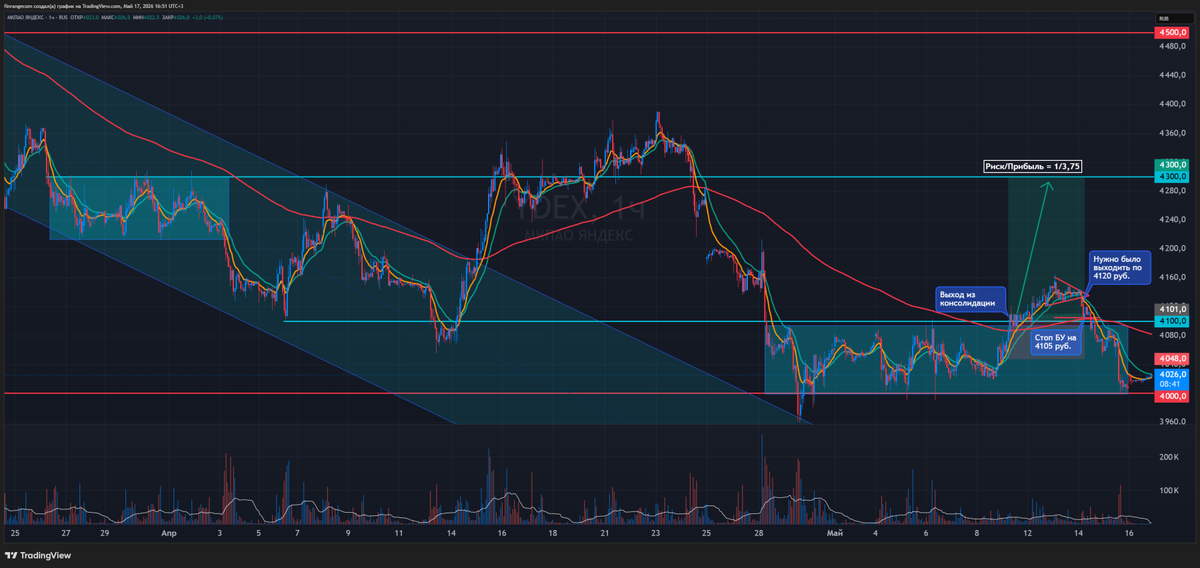Select the 'Стоп БУ на 4105 руб.' callout

[1056, 343]
